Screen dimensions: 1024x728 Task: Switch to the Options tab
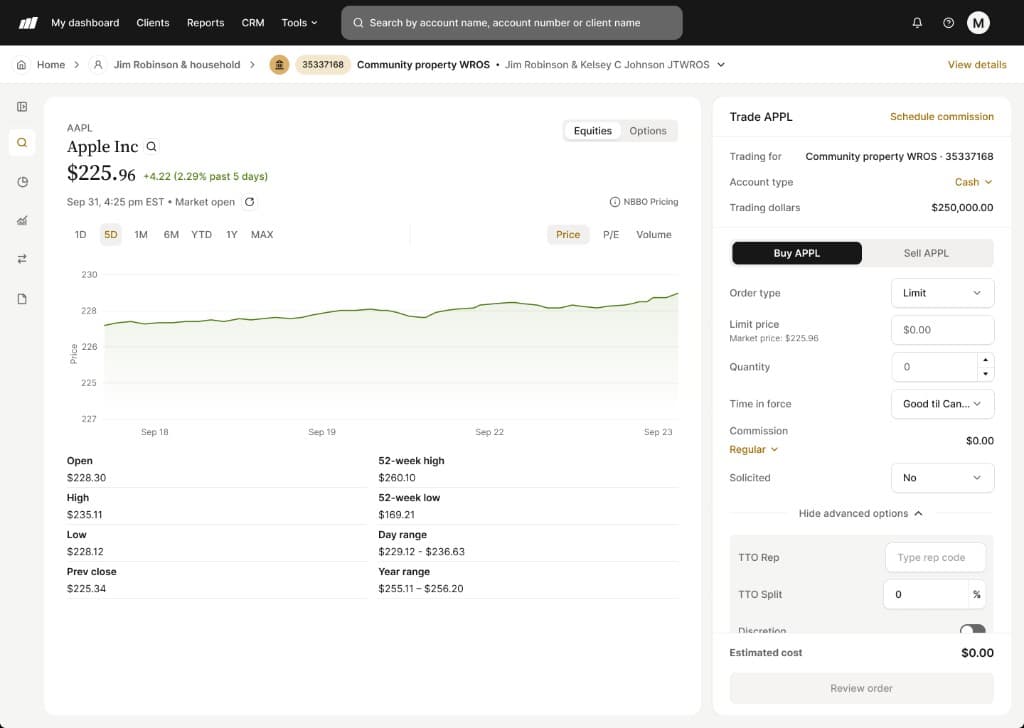648,131
